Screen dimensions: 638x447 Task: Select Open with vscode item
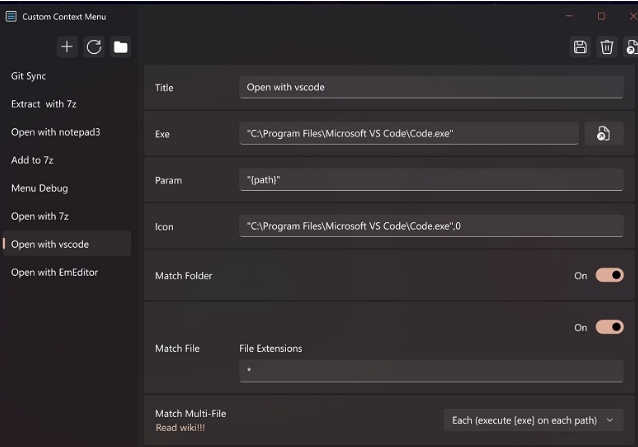[x=67, y=244]
